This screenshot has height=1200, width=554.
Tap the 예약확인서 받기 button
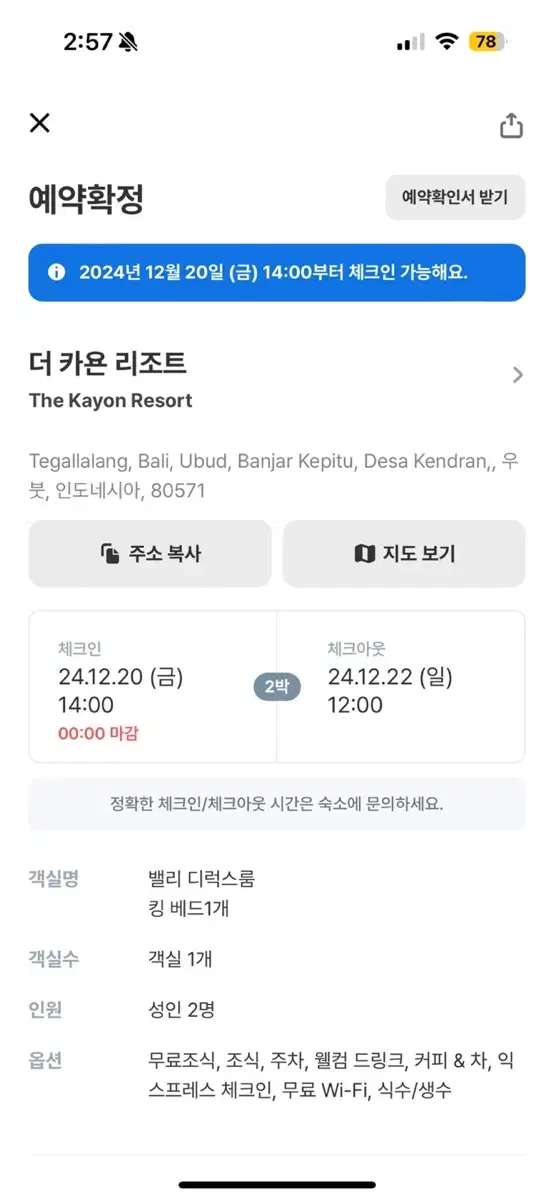[x=455, y=197]
